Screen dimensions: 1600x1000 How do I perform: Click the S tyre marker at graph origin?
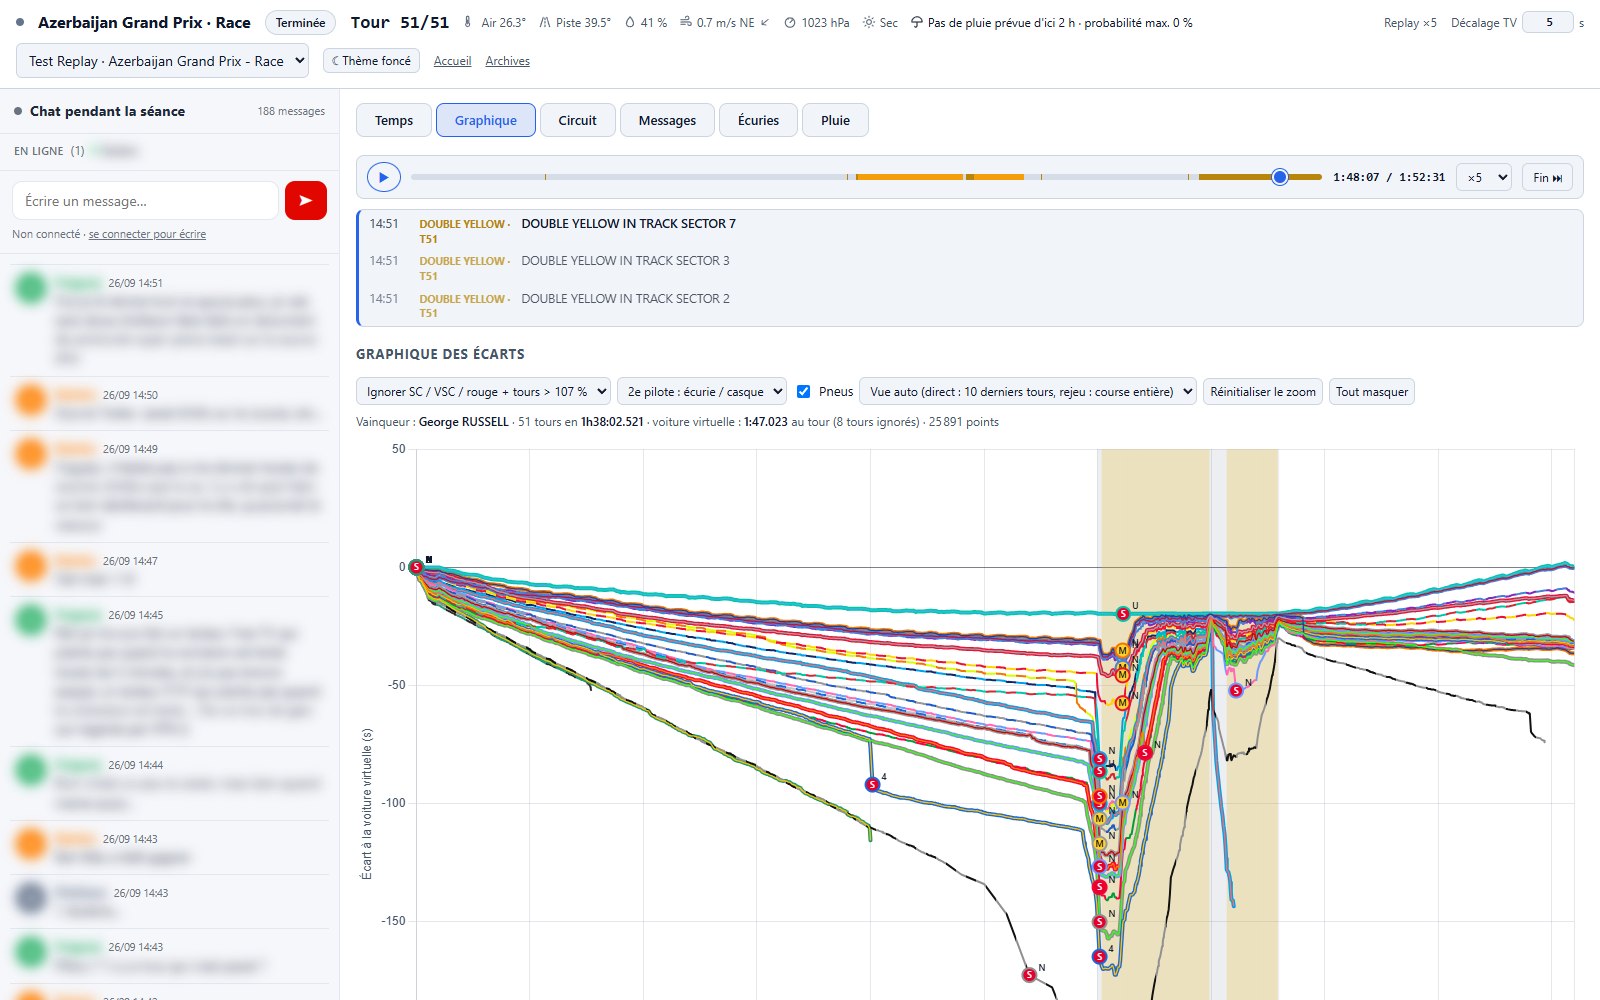(x=417, y=567)
